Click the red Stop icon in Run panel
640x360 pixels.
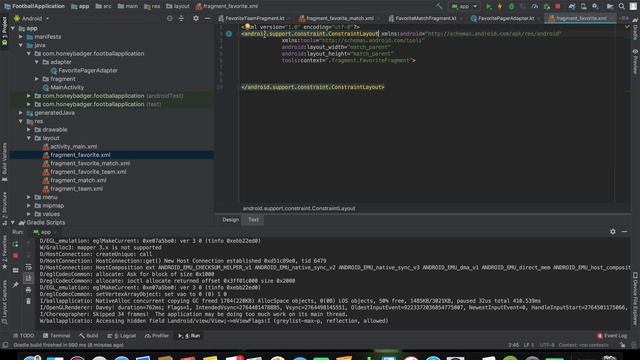click(16, 256)
